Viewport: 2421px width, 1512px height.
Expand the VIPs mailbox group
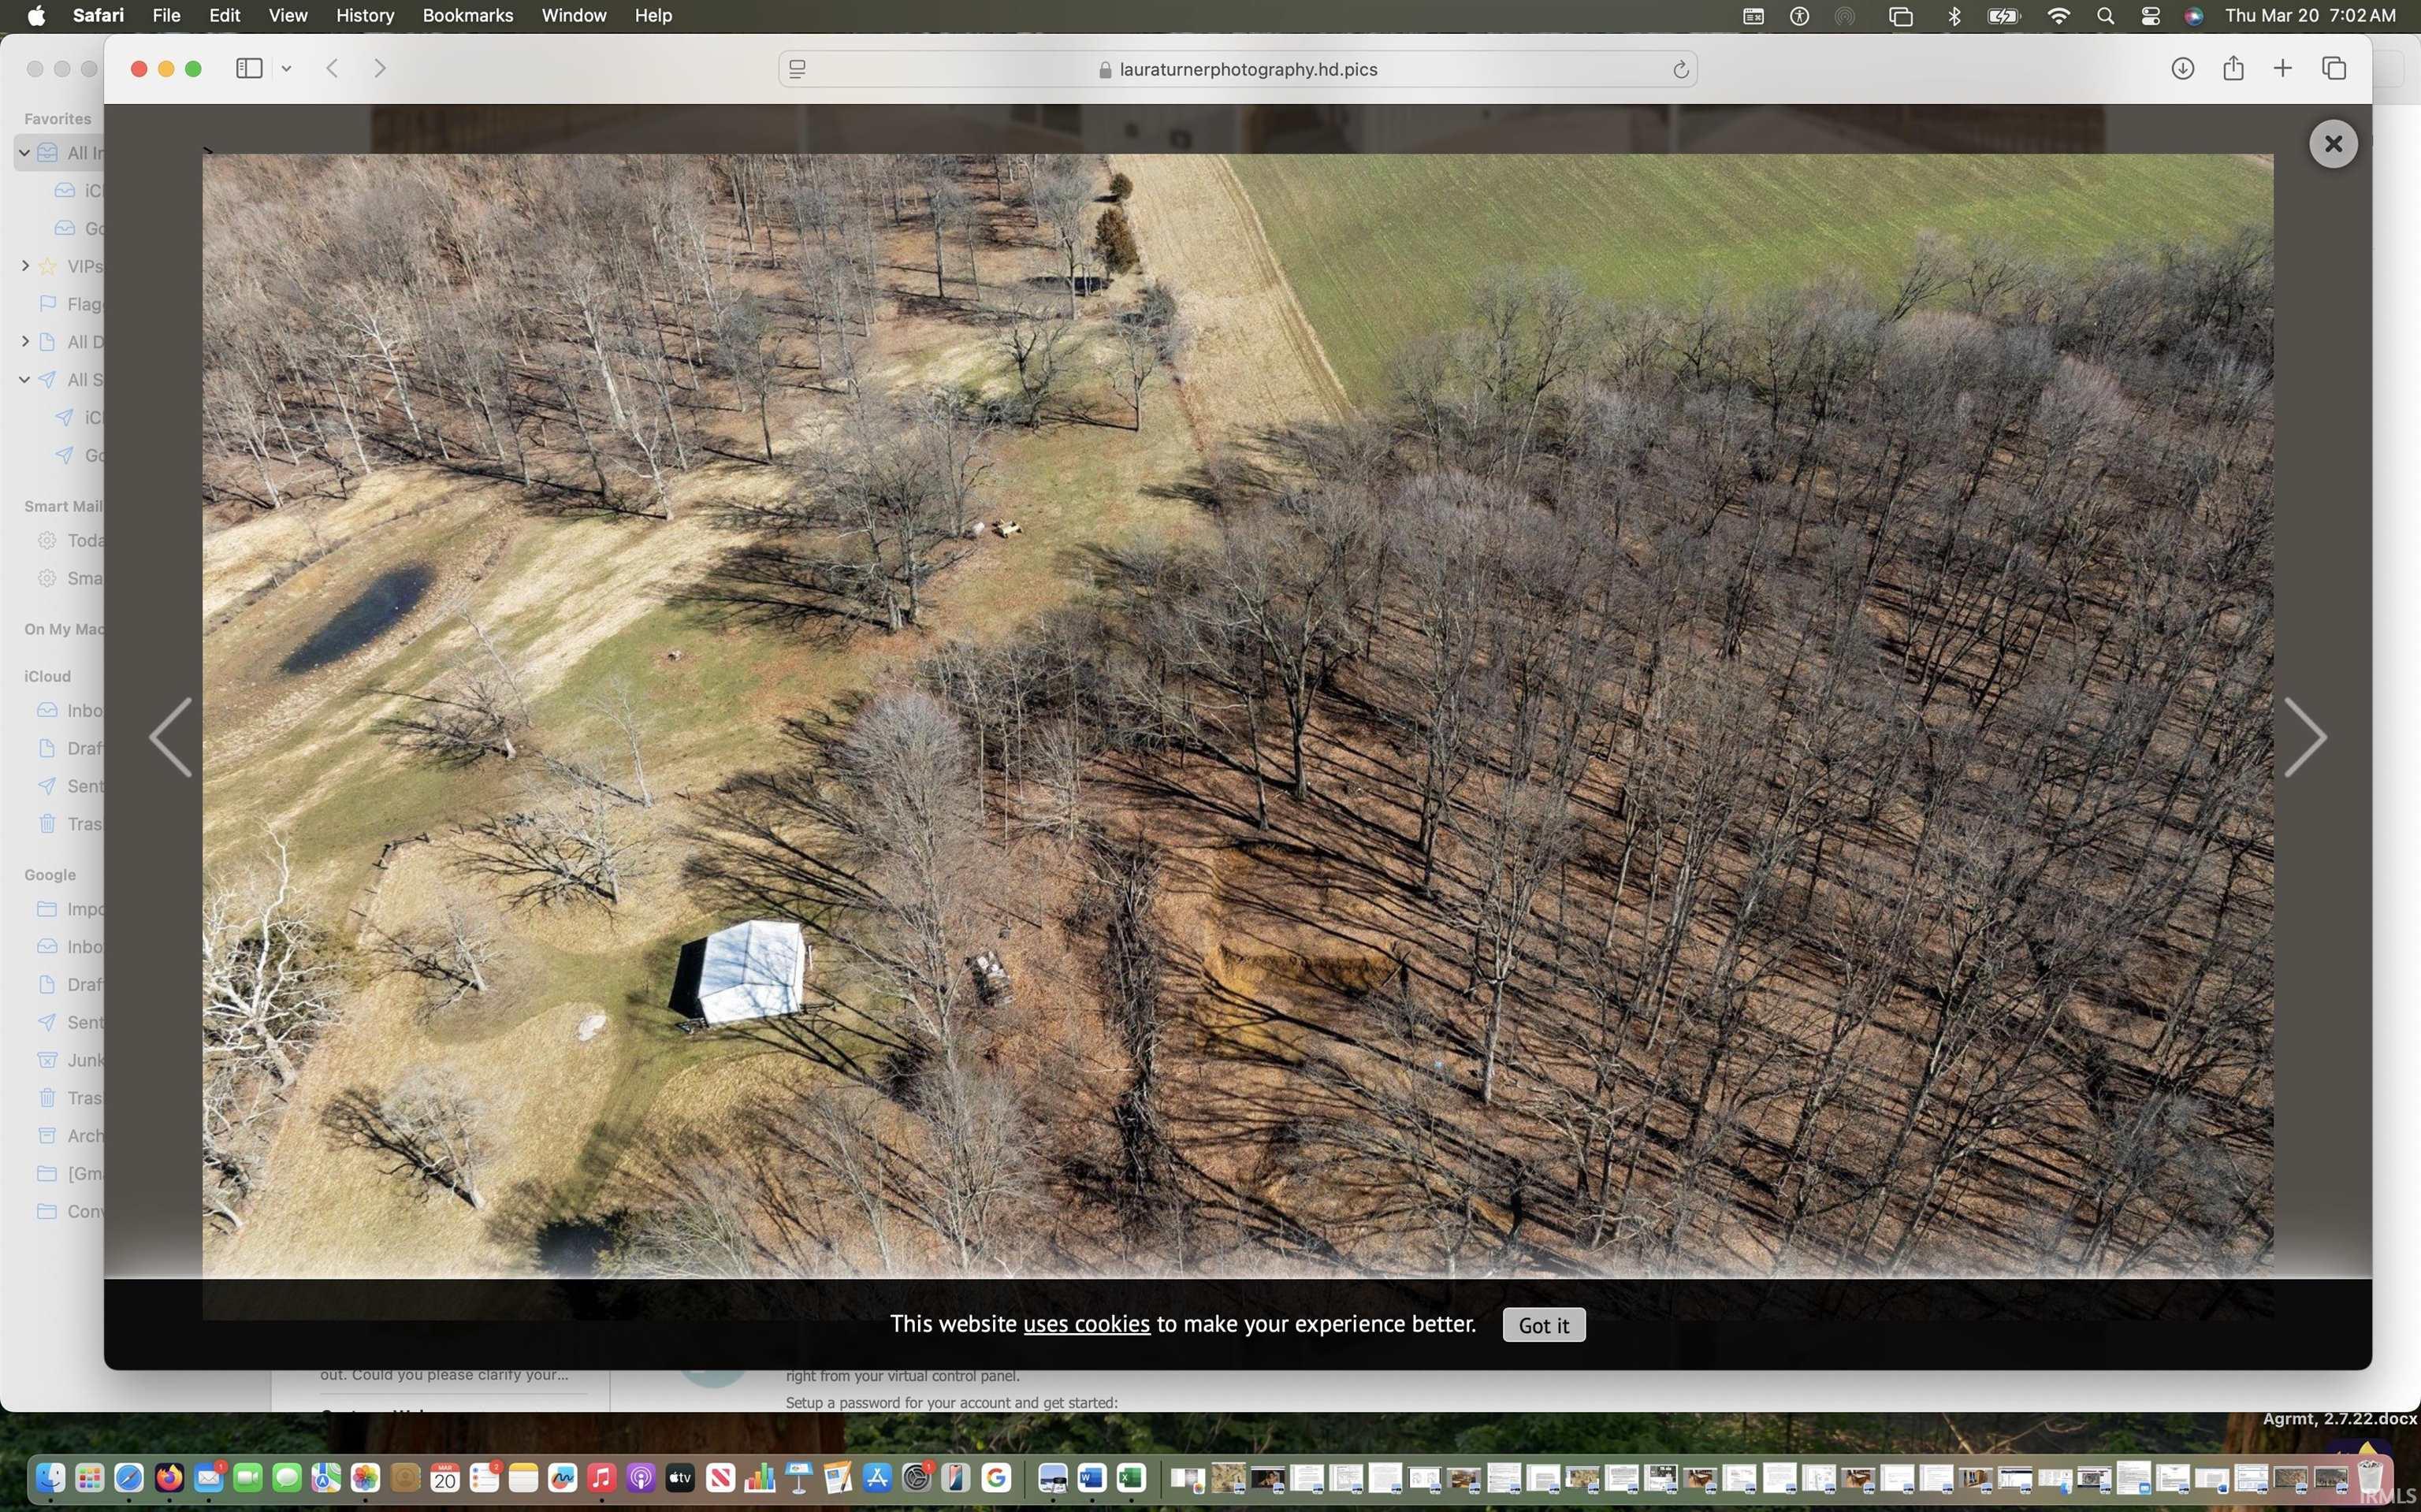(x=24, y=266)
